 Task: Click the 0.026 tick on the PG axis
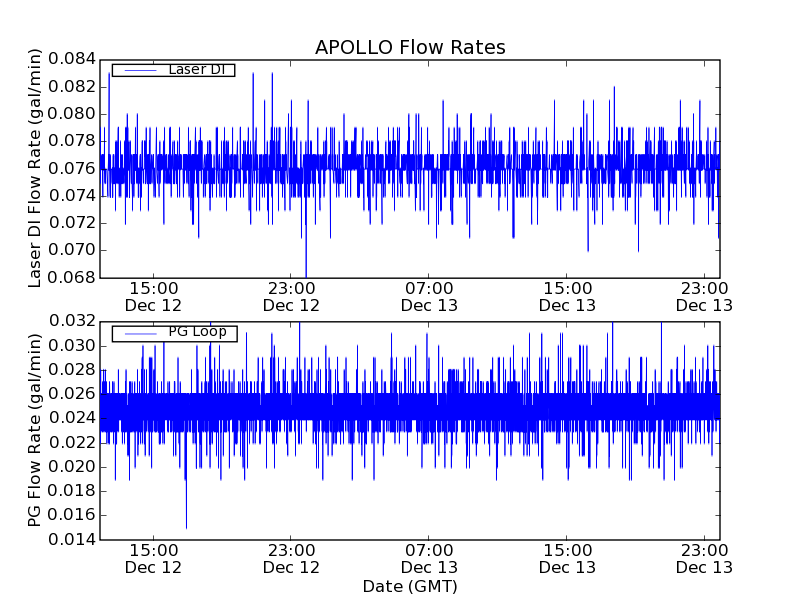click(x=72, y=394)
